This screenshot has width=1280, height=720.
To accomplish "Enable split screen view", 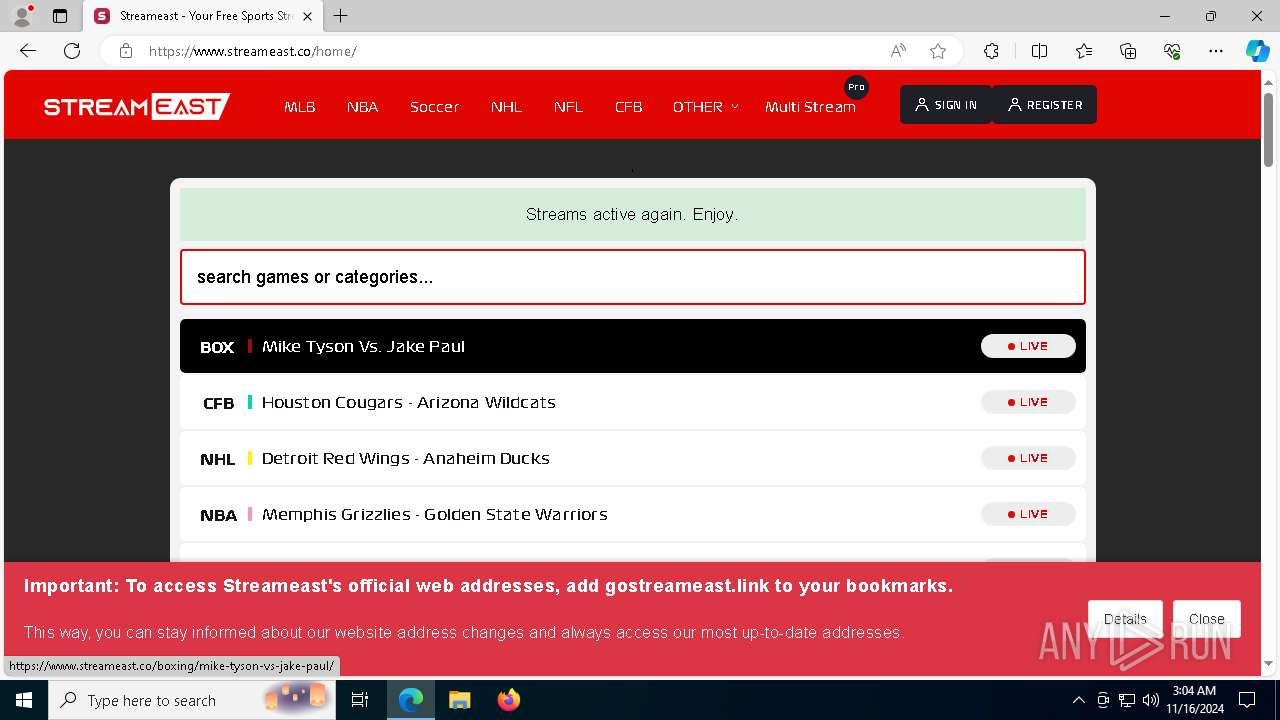I will (1039, 51).
